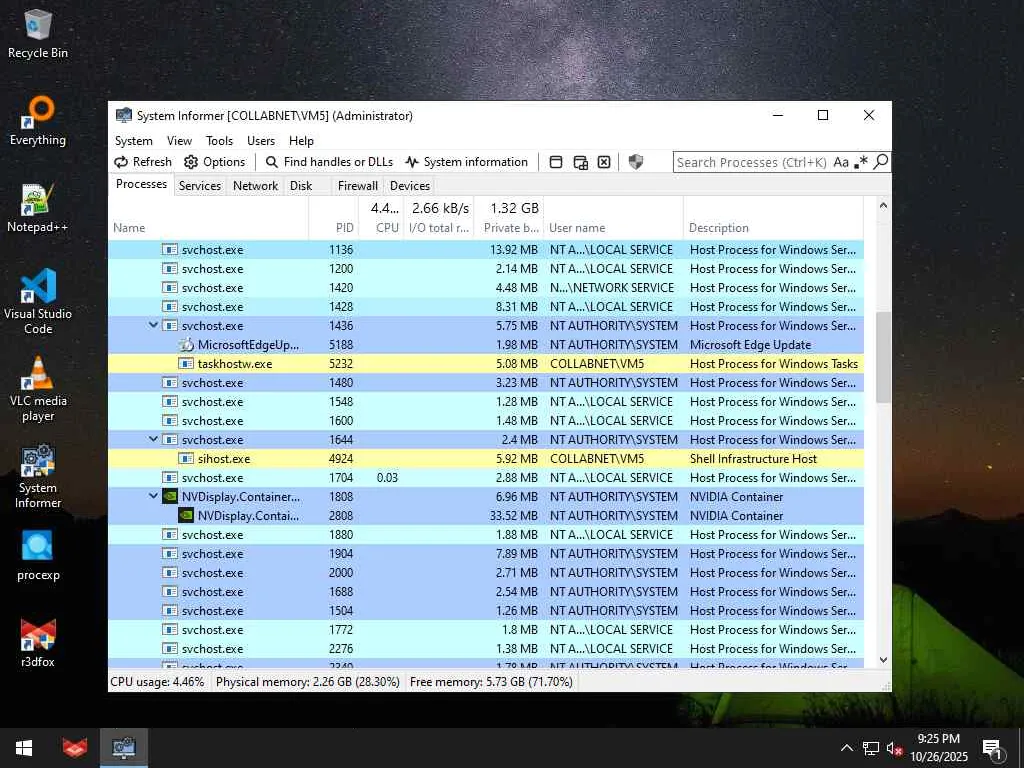Open the Tools menu
Screen dimensions: 1024x768
[x=219, y=141]
